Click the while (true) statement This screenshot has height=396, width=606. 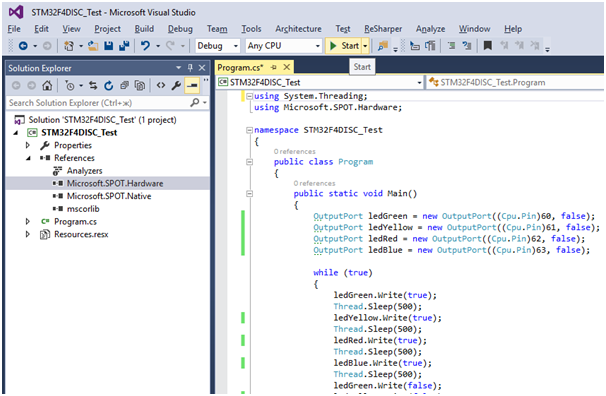pyautogui.click(x=342, y=273)
